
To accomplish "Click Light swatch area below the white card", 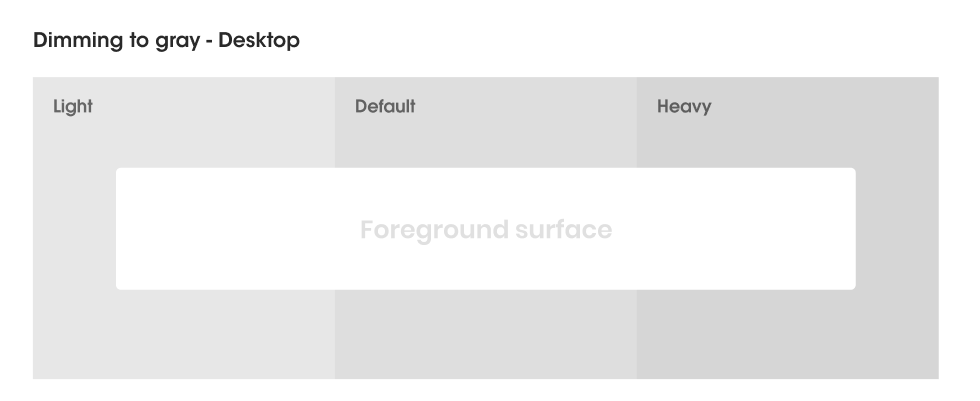I will click(184, 334).
